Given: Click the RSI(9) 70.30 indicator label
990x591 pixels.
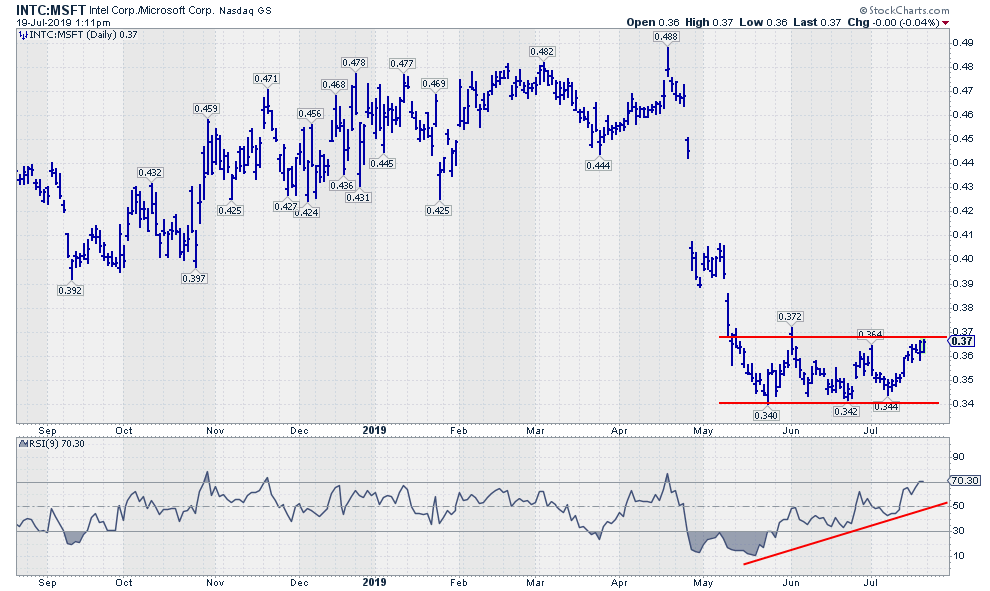Looking at the screenshot, I should click(x=56, y=444).
